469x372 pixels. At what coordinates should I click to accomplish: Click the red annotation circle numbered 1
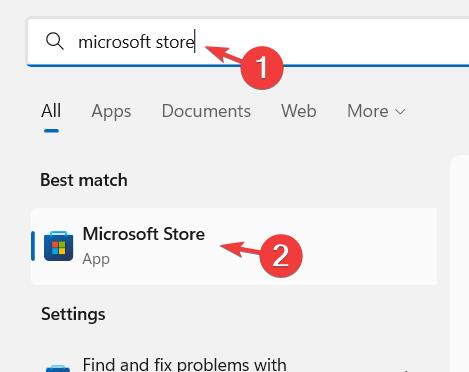click(x=262, y=68)
